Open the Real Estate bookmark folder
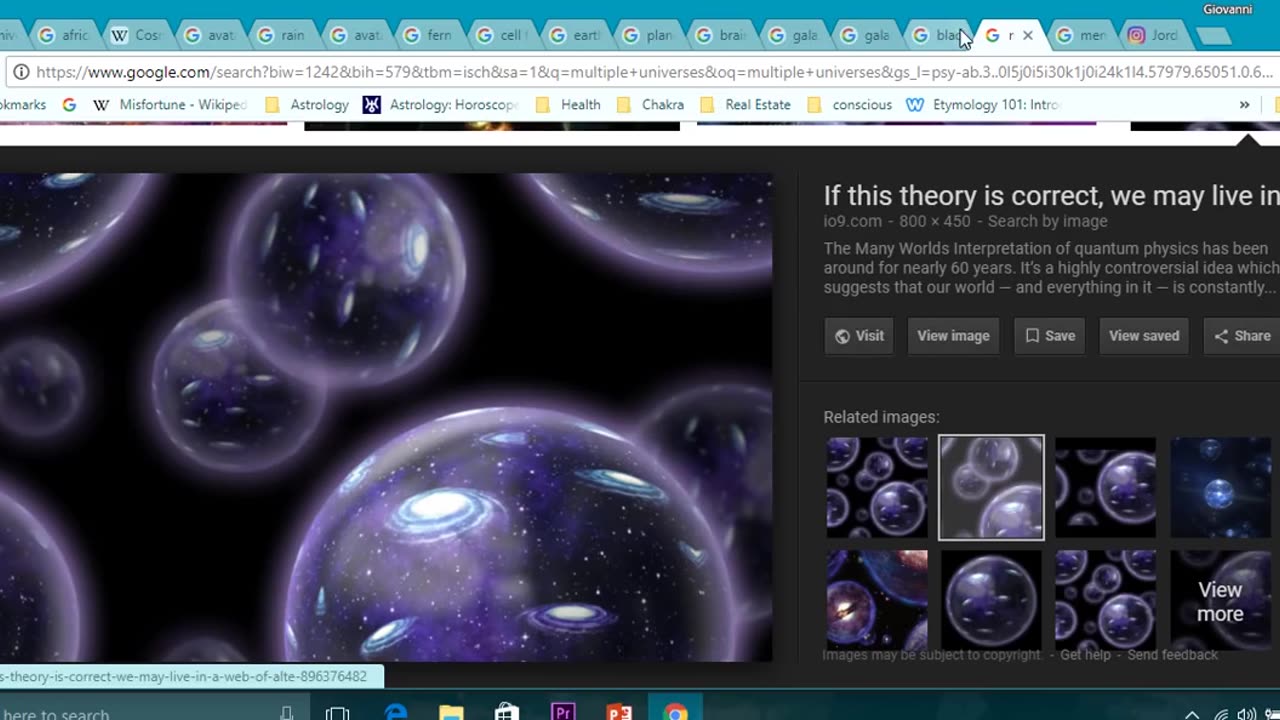This screenshot has height=720, width=1280. (745, 104)
